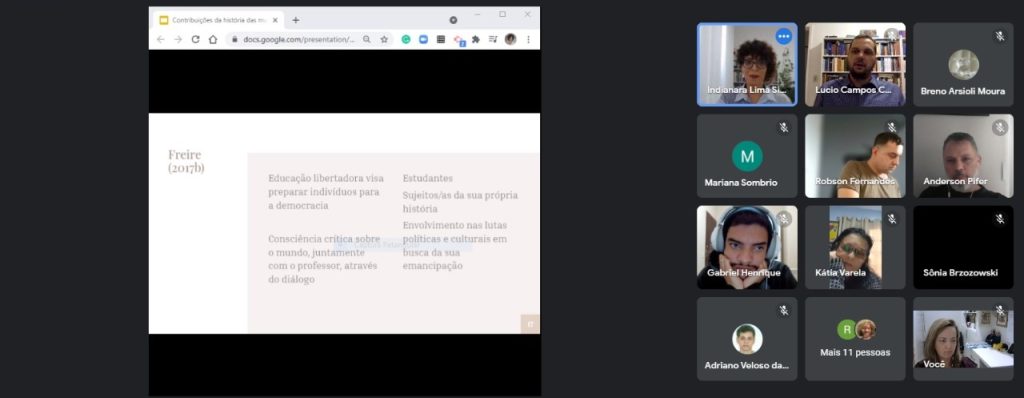Select Gabriel Henrique video tile
Image resolution: width=1024 pixels, height=398 pixels.
pyautogui.click(x=747, y=248)
